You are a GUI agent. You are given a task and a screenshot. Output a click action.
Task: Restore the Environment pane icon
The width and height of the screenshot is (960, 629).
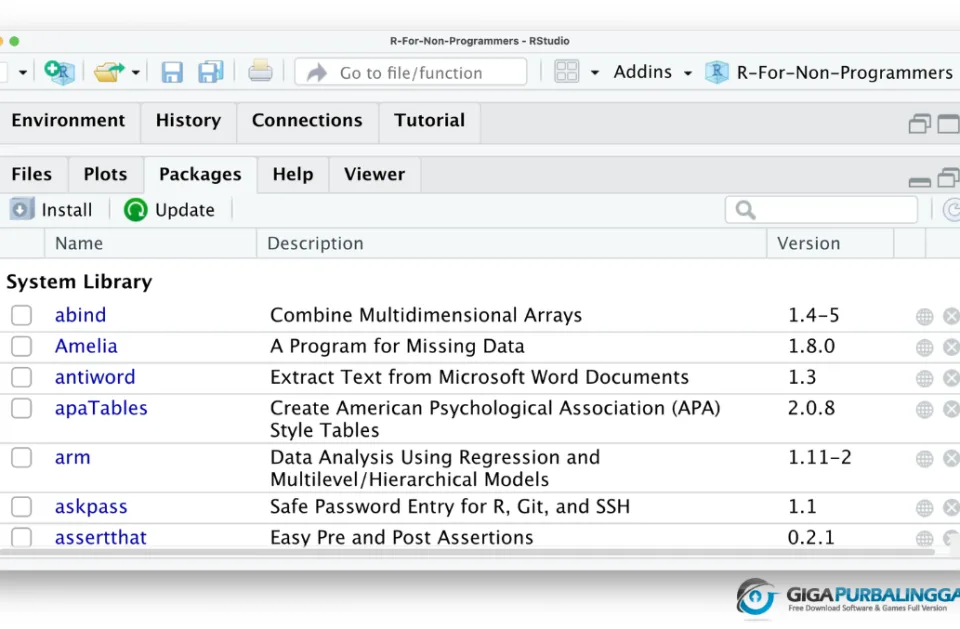point(920,124)
